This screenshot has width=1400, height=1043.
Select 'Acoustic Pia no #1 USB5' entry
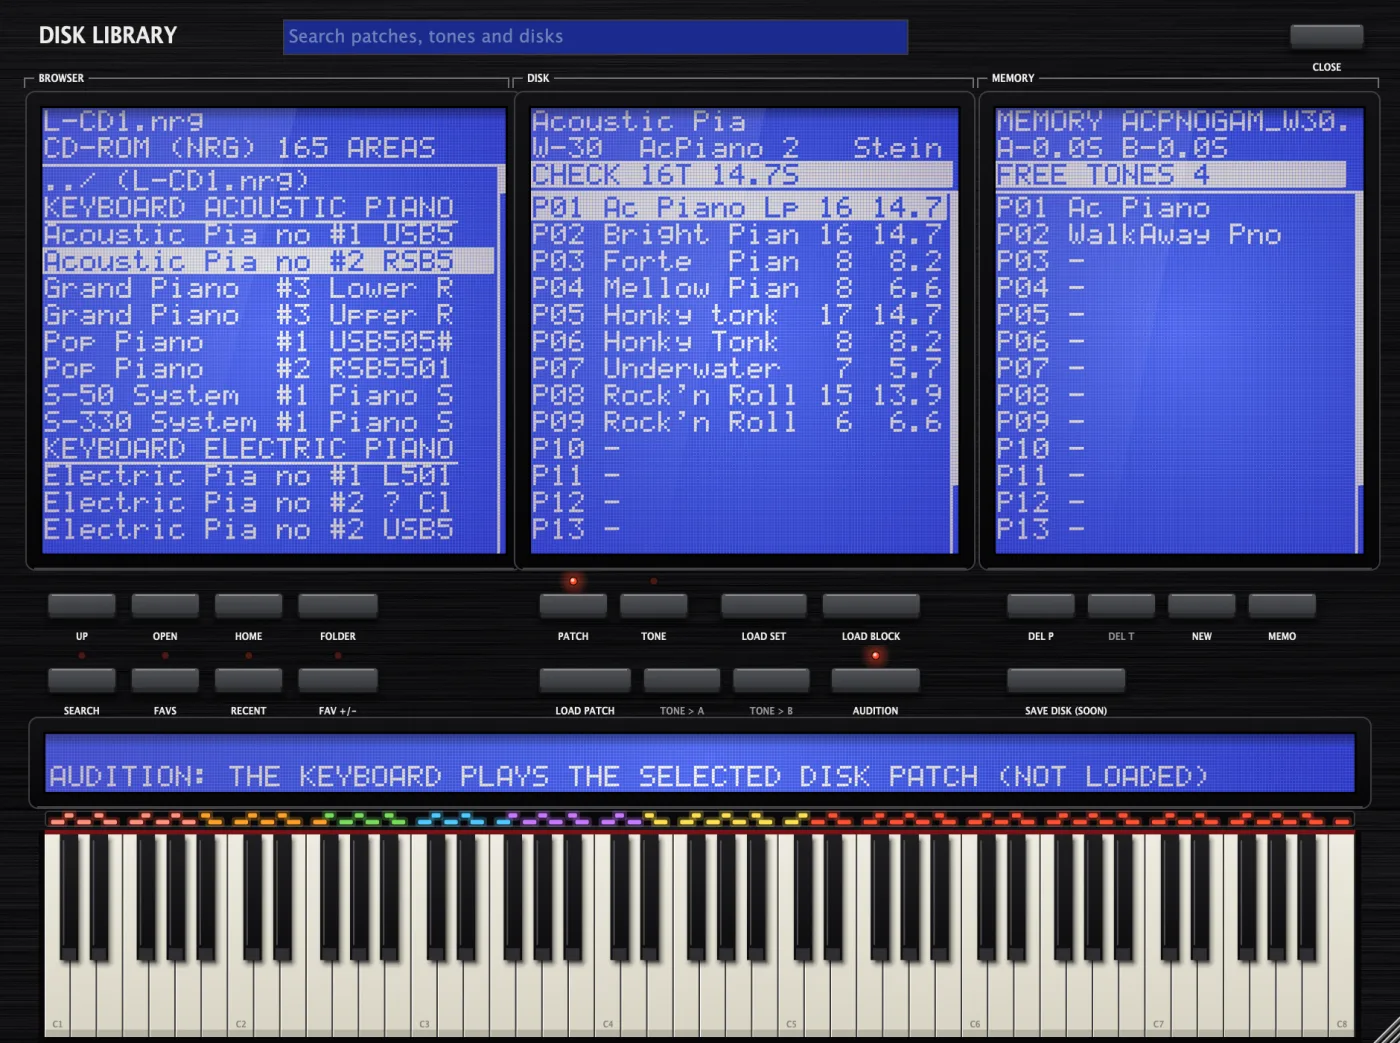[x=268, y=235]
